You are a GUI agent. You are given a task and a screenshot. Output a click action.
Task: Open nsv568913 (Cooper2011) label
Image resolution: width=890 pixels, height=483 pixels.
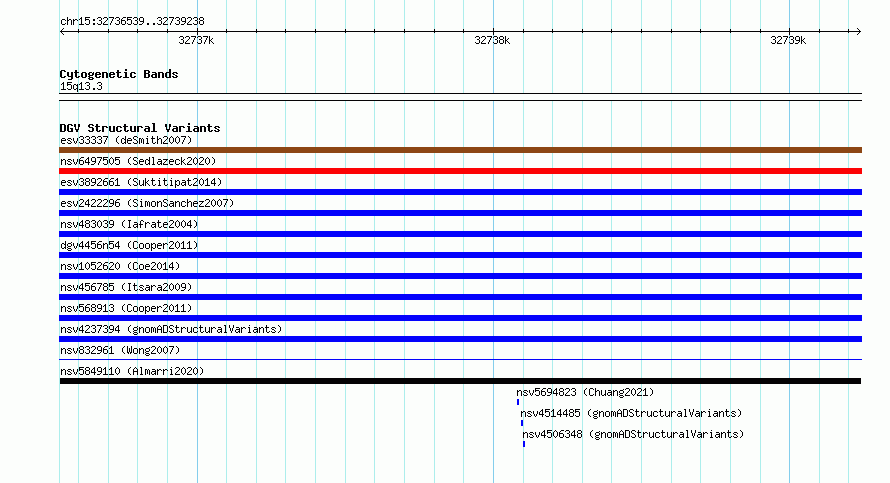click(x=126, y=308)
